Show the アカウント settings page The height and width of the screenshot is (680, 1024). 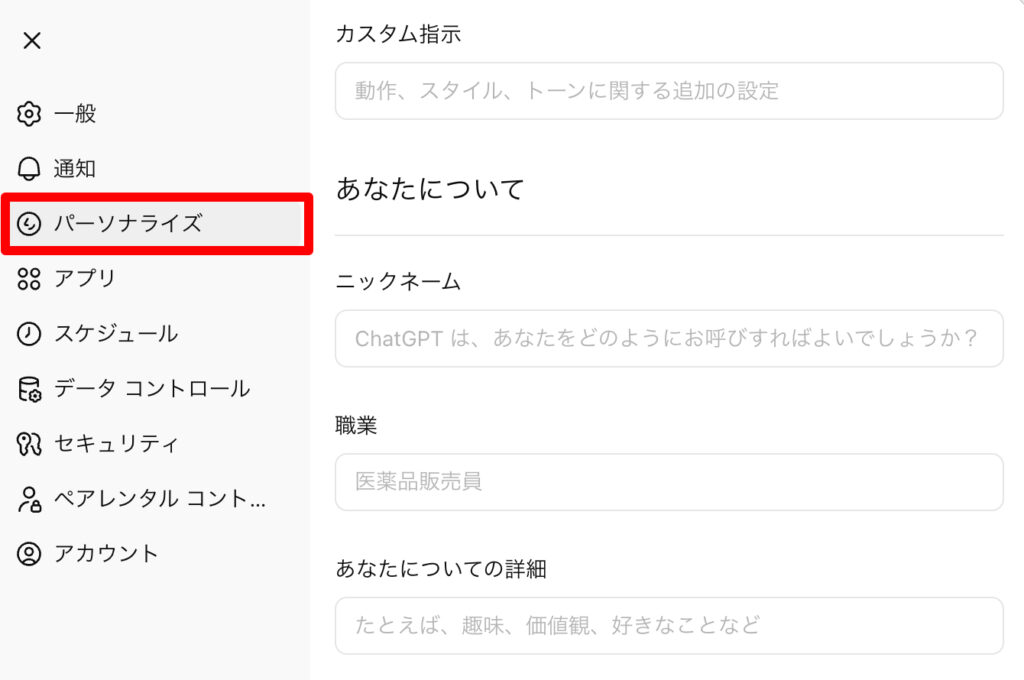[106, 554]
